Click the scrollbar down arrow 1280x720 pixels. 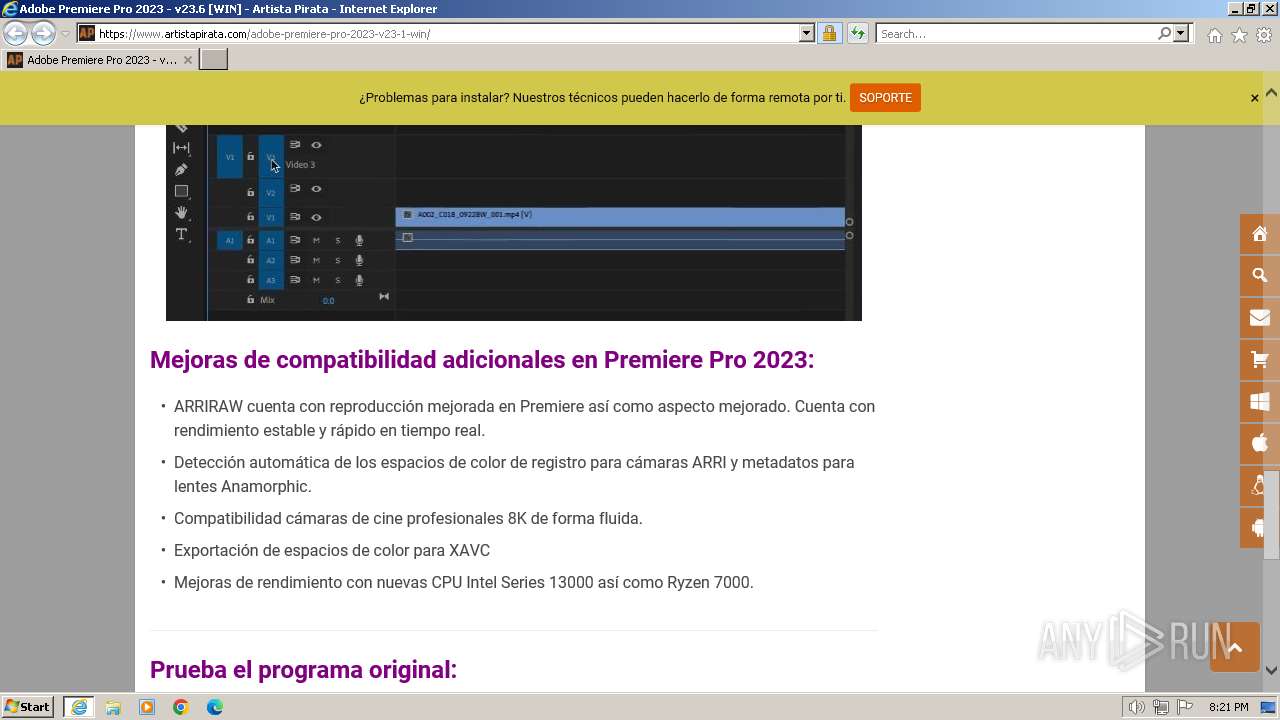tap(1271, 671)
